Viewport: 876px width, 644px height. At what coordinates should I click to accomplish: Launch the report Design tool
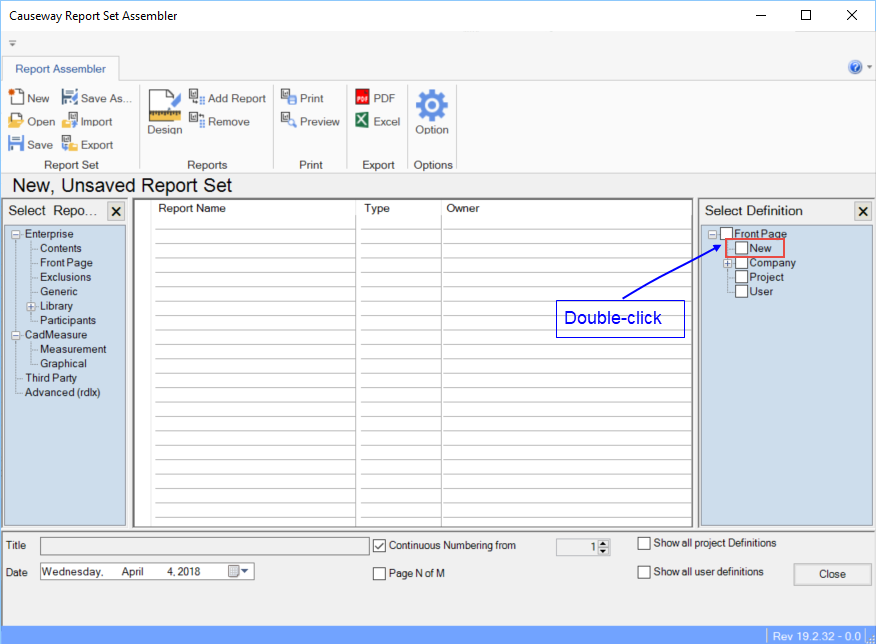pos(165,112)
